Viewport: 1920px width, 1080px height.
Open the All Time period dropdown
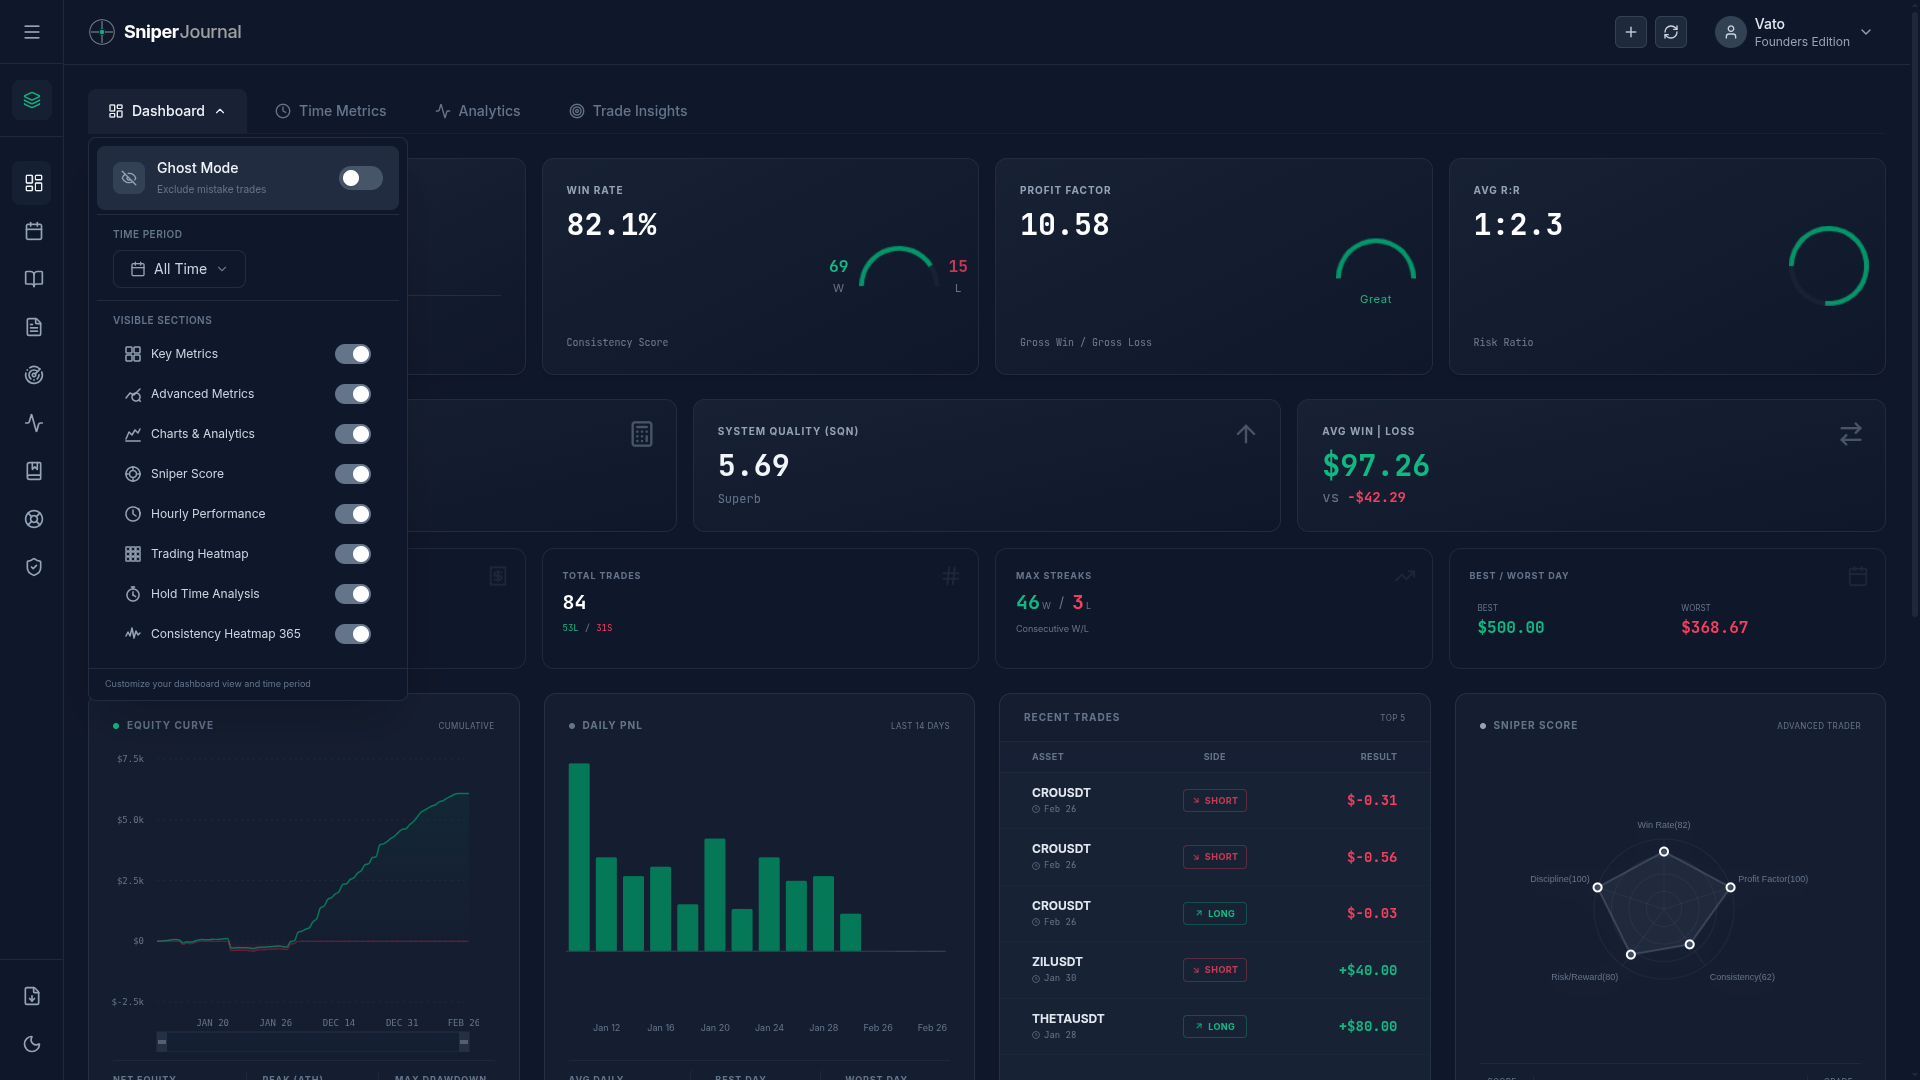point(179,269)
